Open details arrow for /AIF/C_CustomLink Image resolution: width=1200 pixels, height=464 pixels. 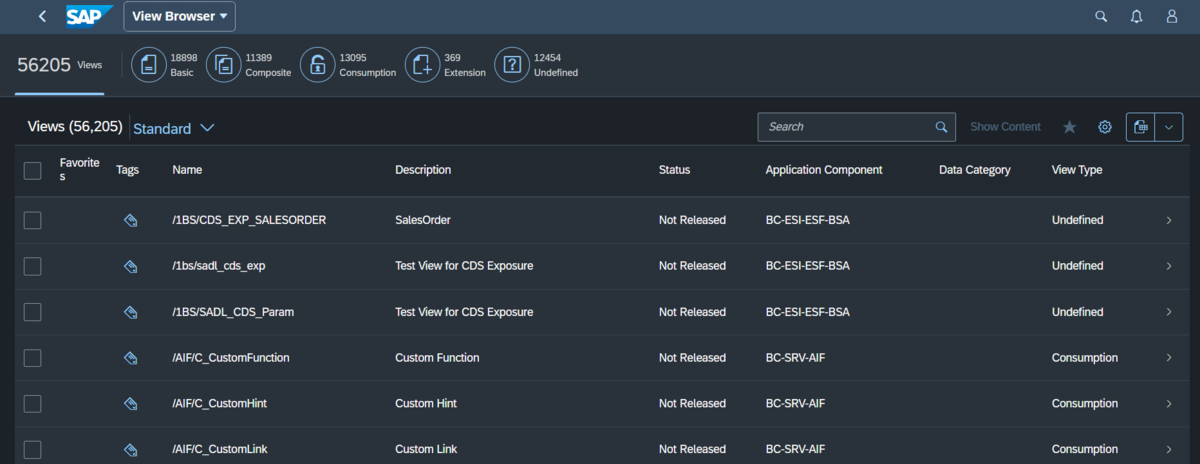[1169, 449]
